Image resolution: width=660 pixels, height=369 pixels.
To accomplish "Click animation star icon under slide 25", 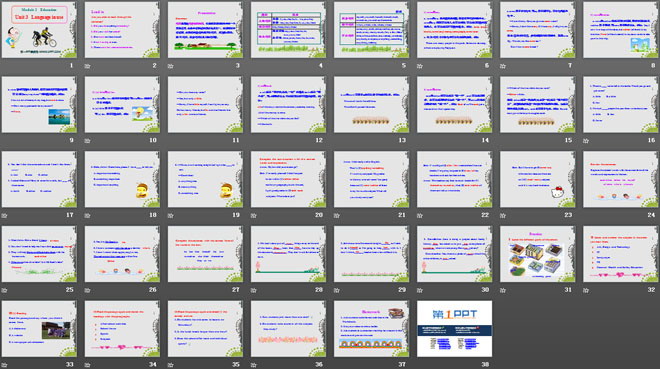I will (4, 290).
